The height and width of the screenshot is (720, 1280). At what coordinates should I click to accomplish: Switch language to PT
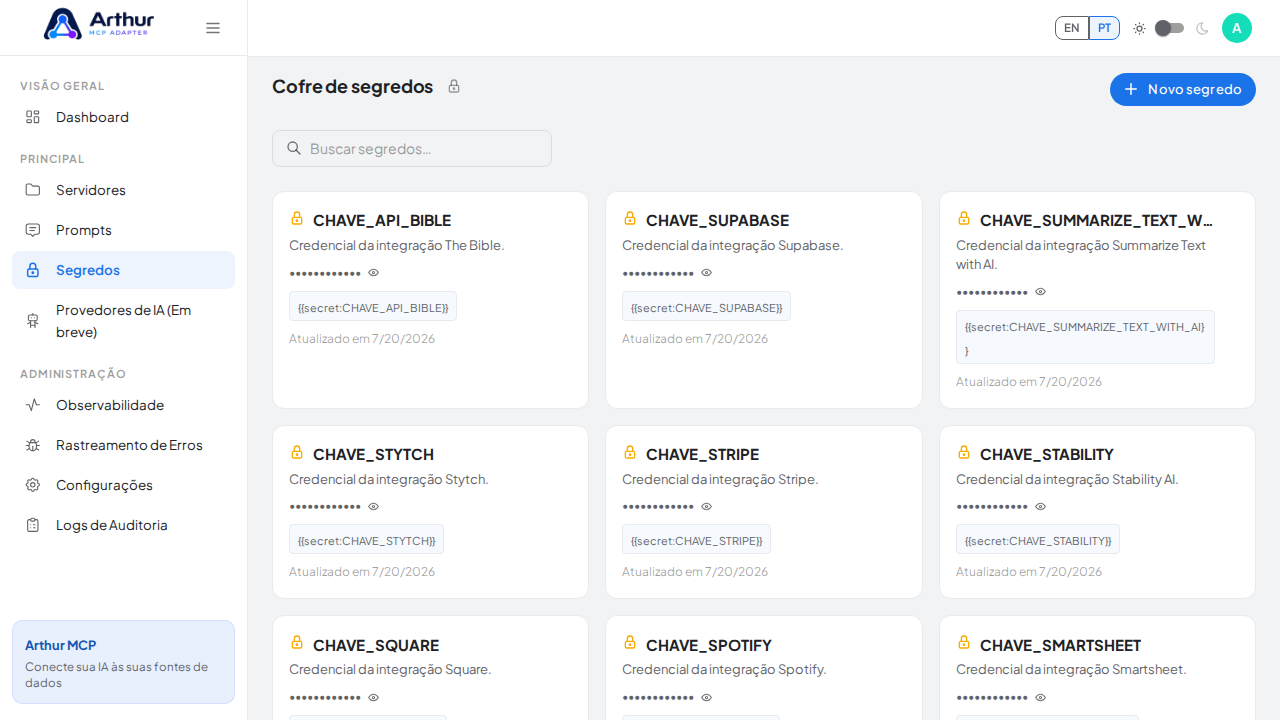point(1104,28)
